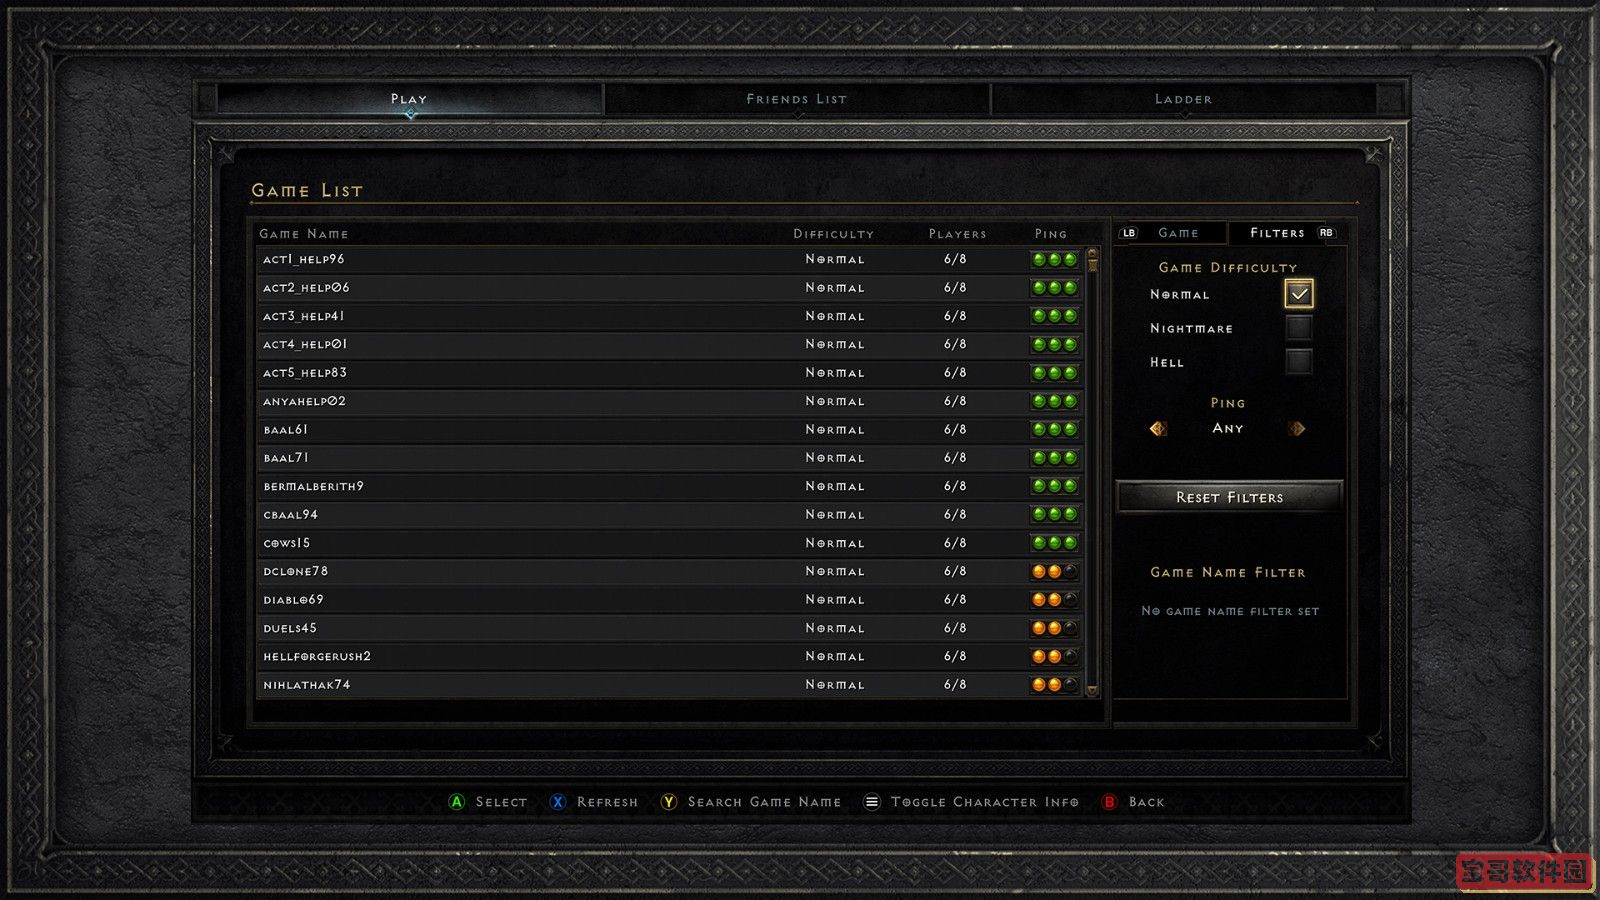The width and height of the screenshot is (1600, 900).
Task: Click ping indicator of ACT1_HELP96
Action: point(1055,260)
